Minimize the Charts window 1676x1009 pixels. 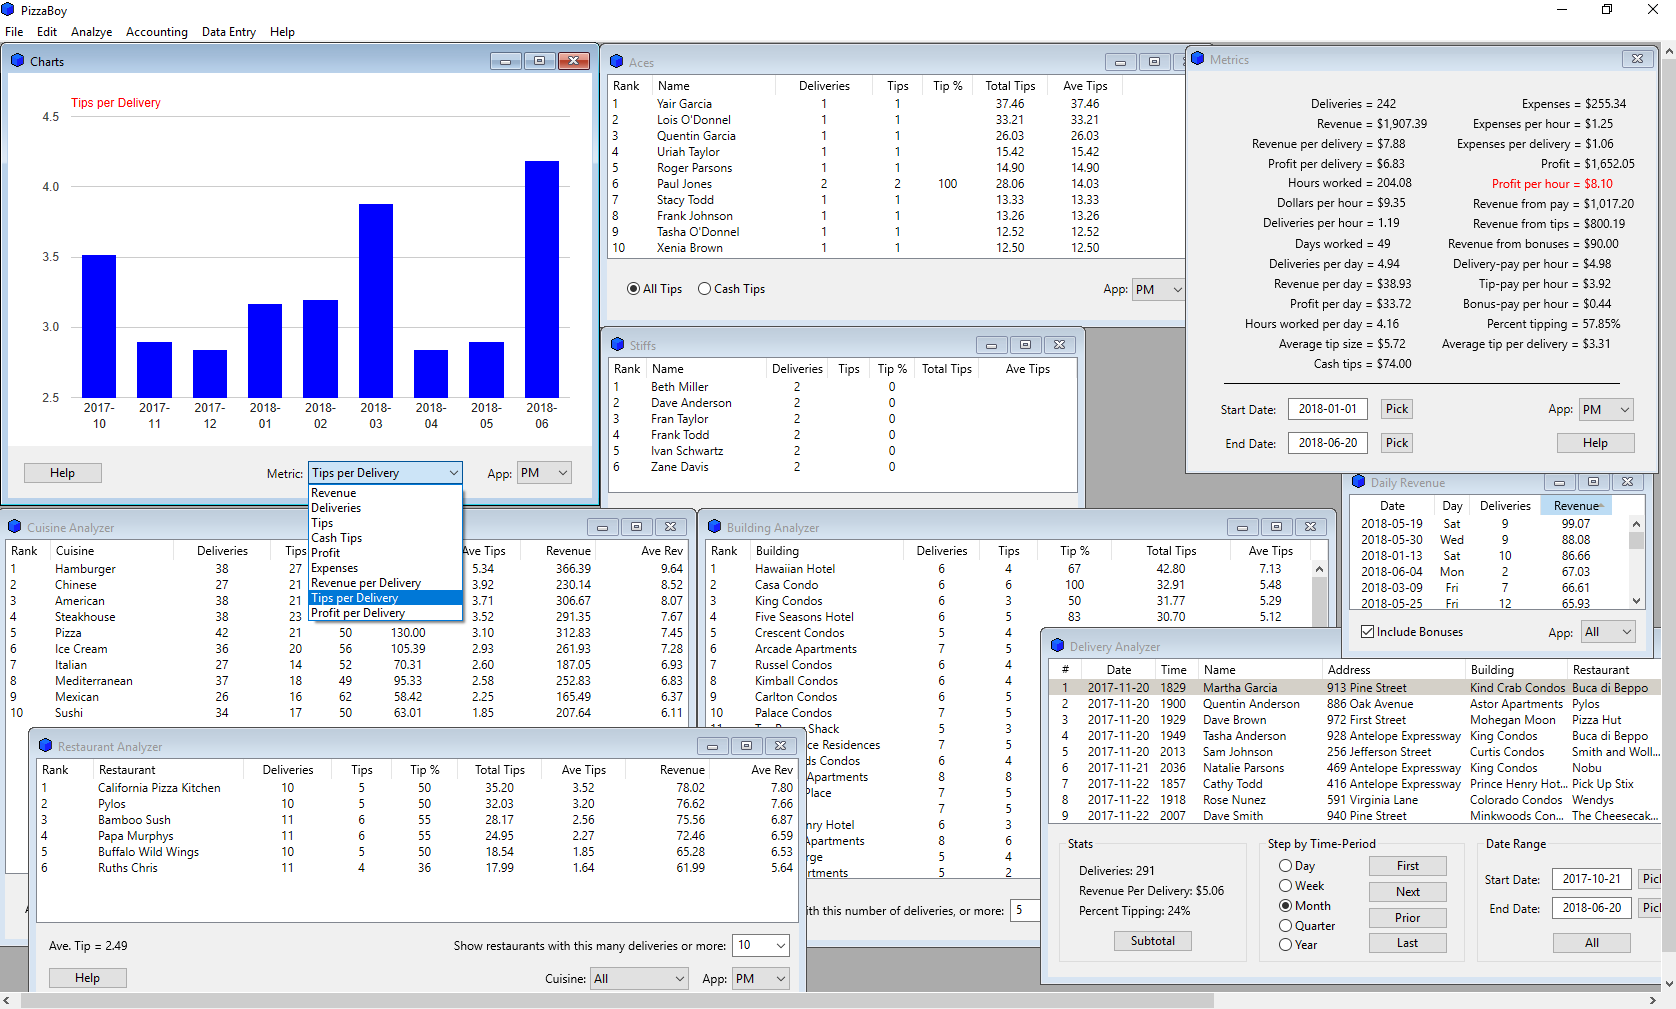click(x=505, y=61)
